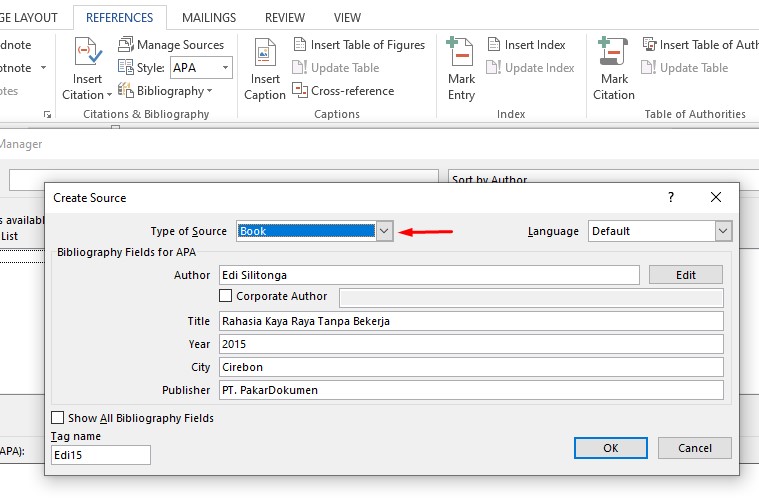Check Show All Bibliography Fields
This screenshot has width=759, height=504.
58,417
